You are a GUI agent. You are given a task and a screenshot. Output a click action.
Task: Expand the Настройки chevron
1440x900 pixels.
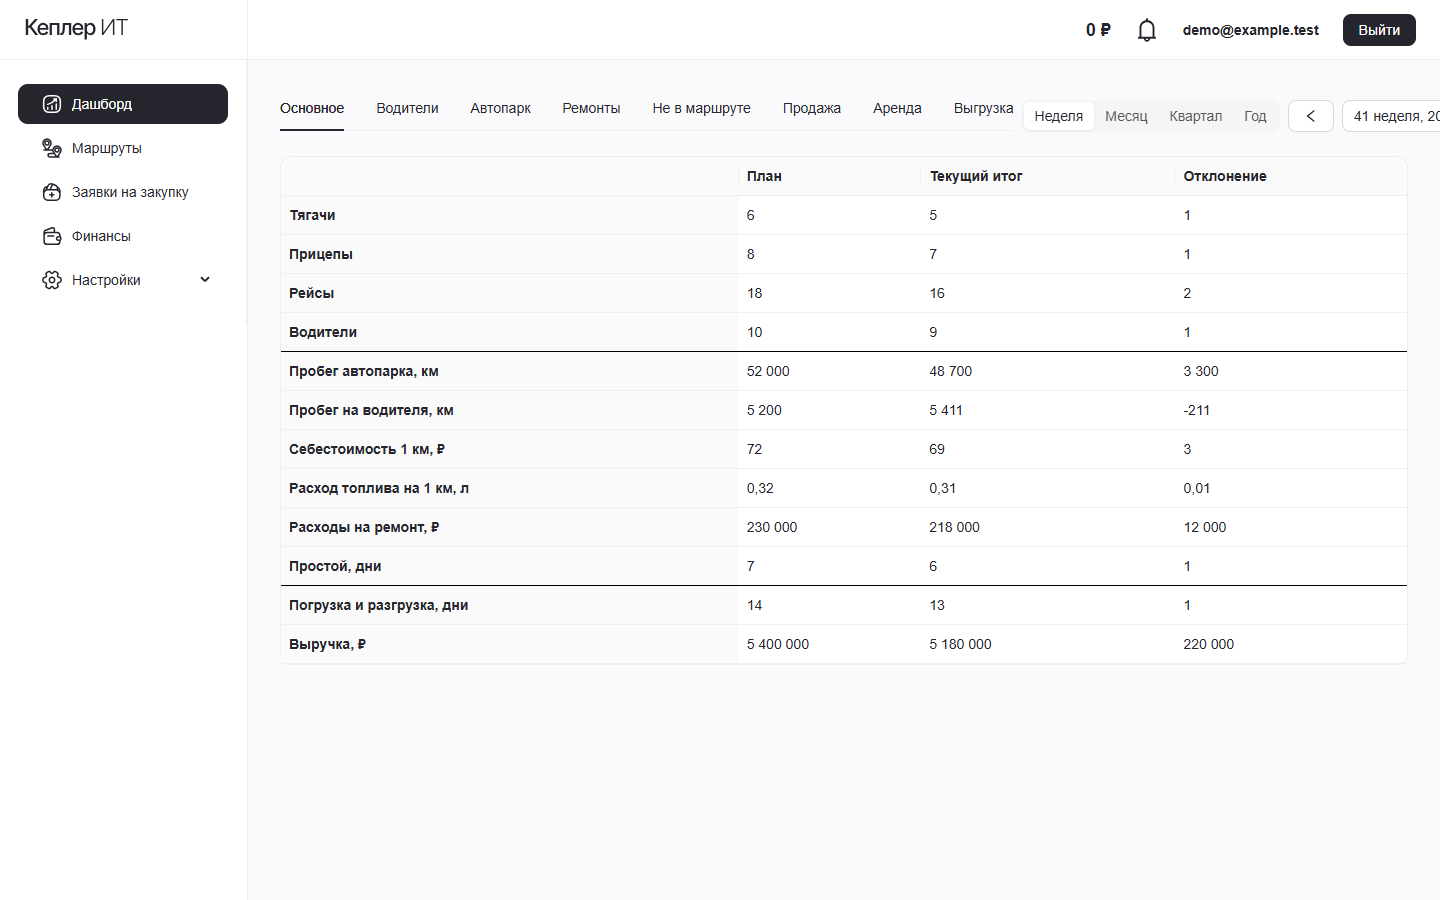click(205, 280)
